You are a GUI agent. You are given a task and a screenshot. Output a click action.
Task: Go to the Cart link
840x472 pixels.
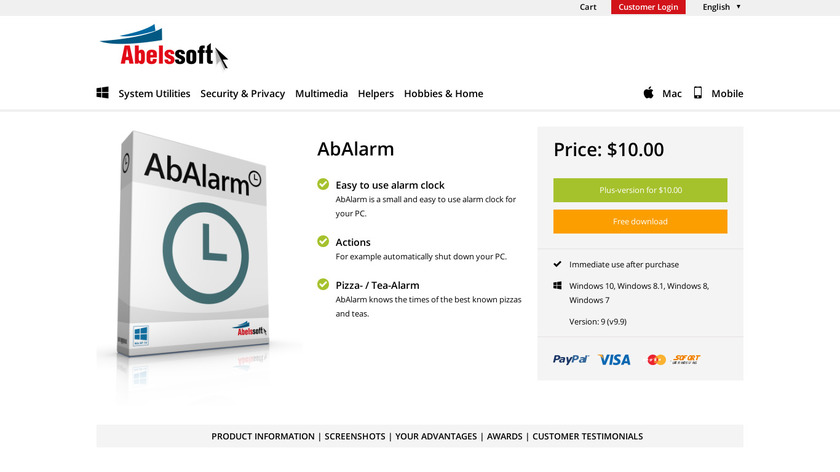[x=588, y=7]
